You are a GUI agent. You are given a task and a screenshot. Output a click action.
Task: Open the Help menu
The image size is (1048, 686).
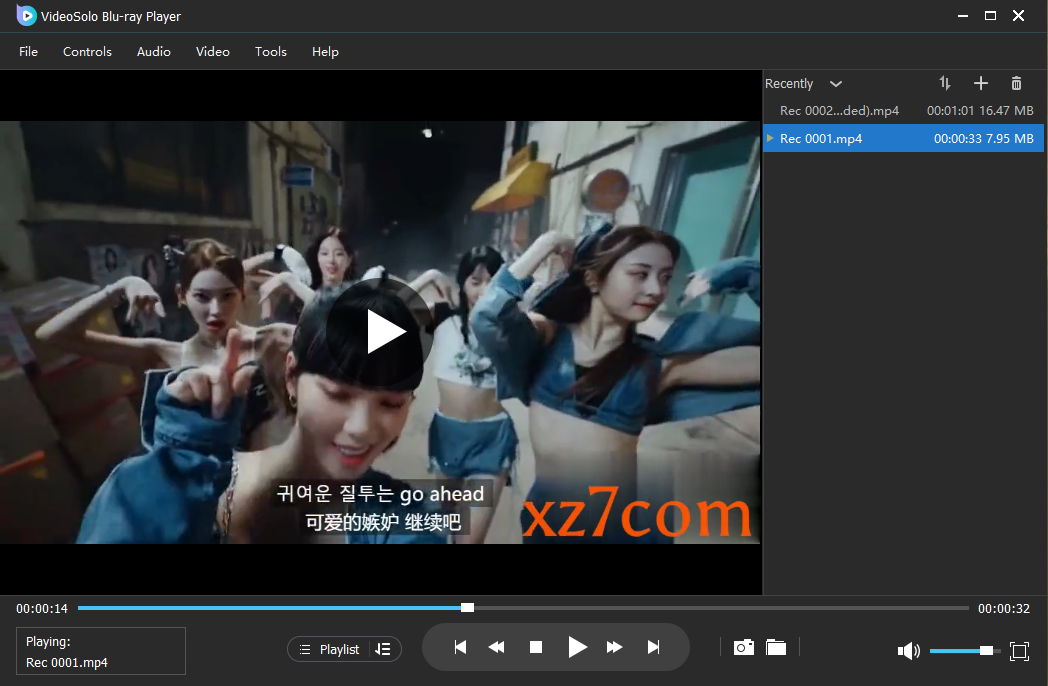(325, 51)
